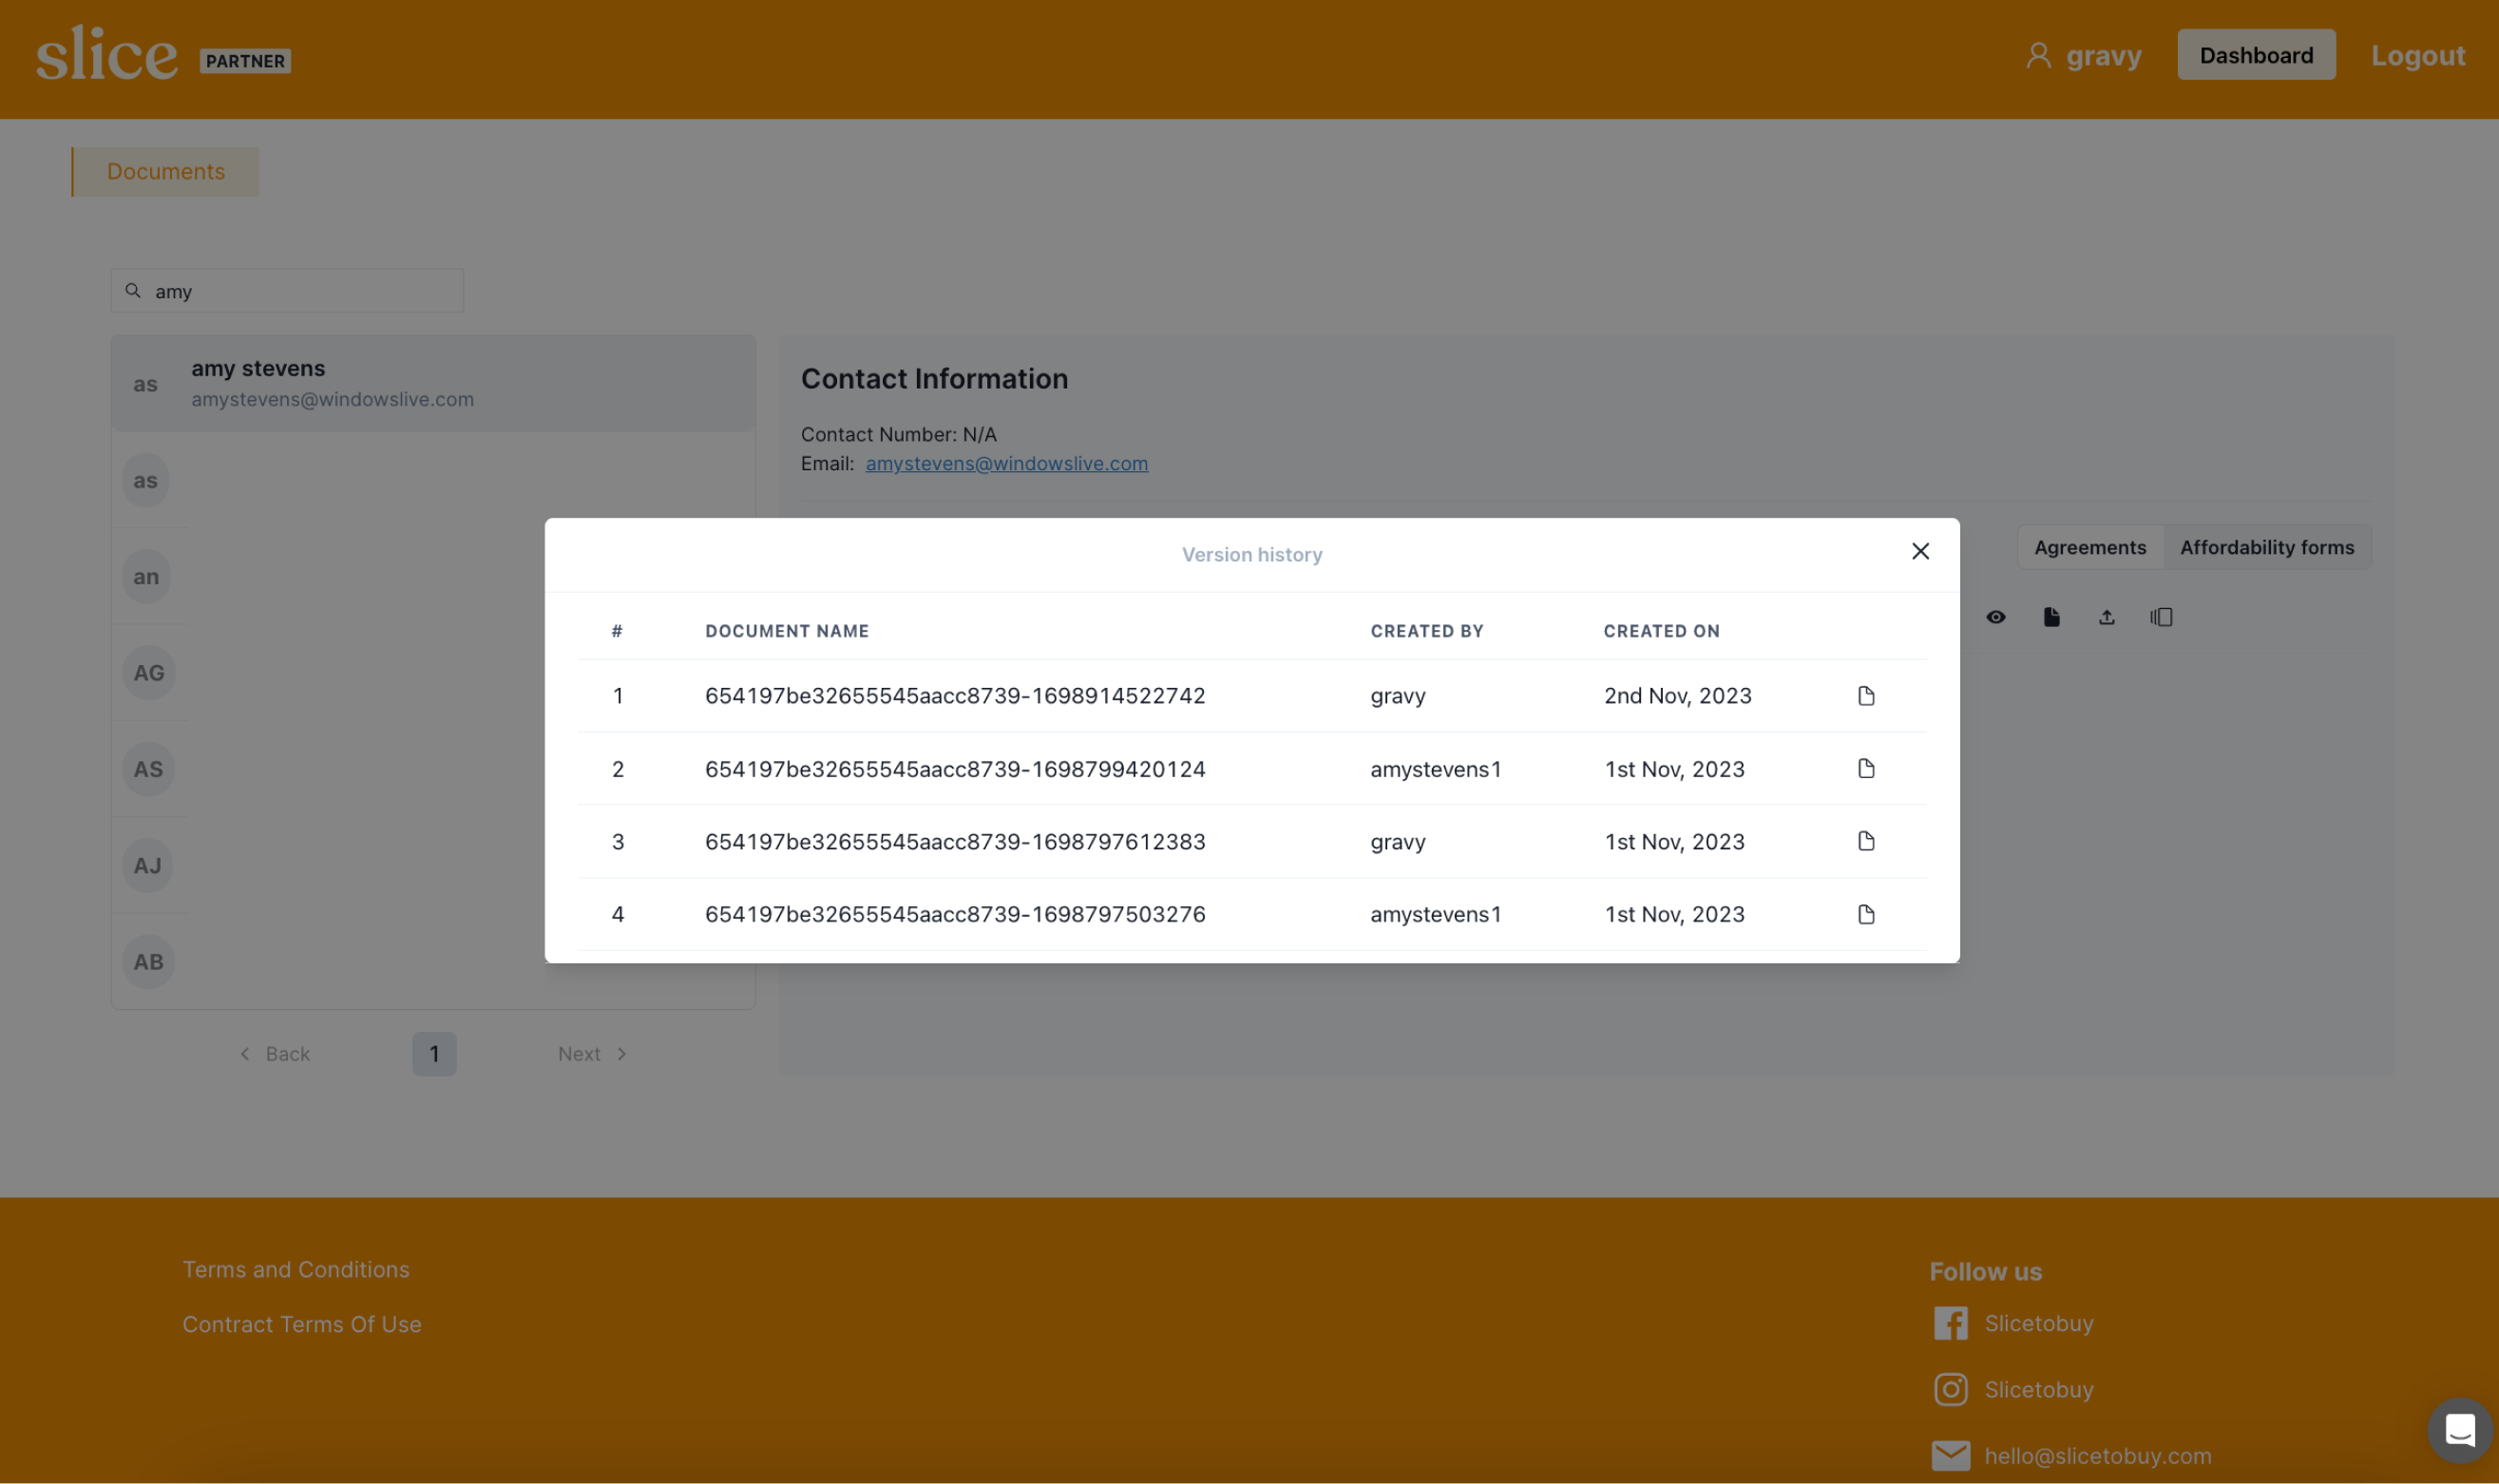This screenshot has width=2499, height=1484.
Task: Click the search field containing amy
Action: tap(300, 292)
